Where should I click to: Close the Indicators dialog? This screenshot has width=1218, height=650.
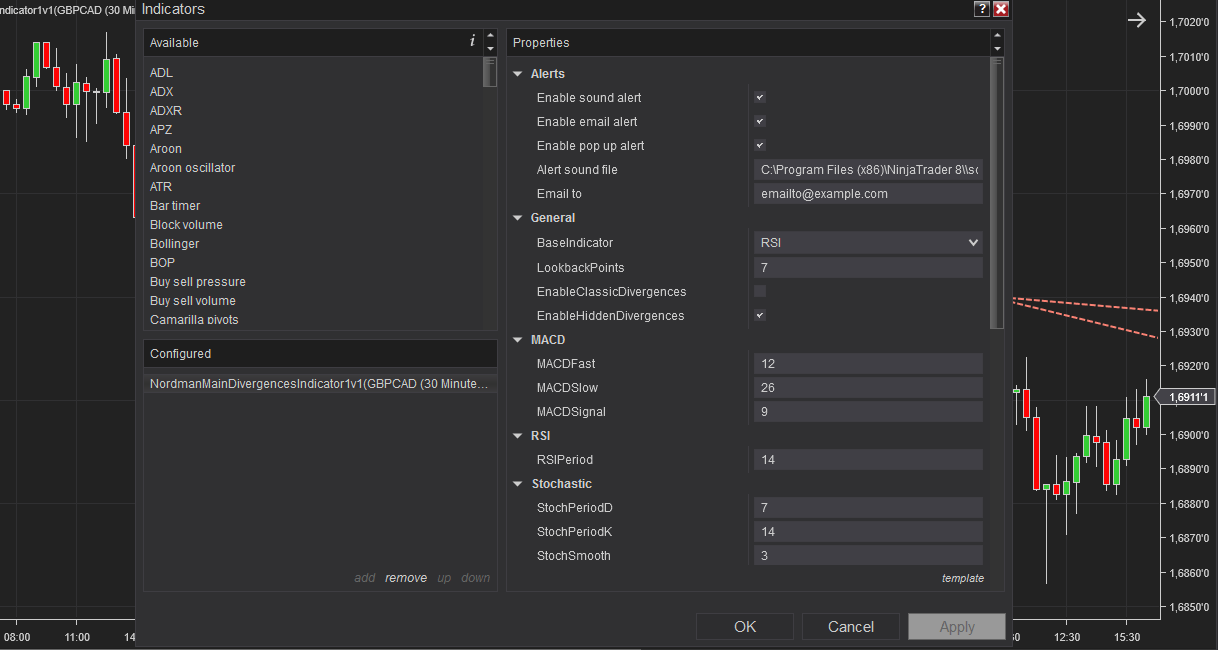1000,9
